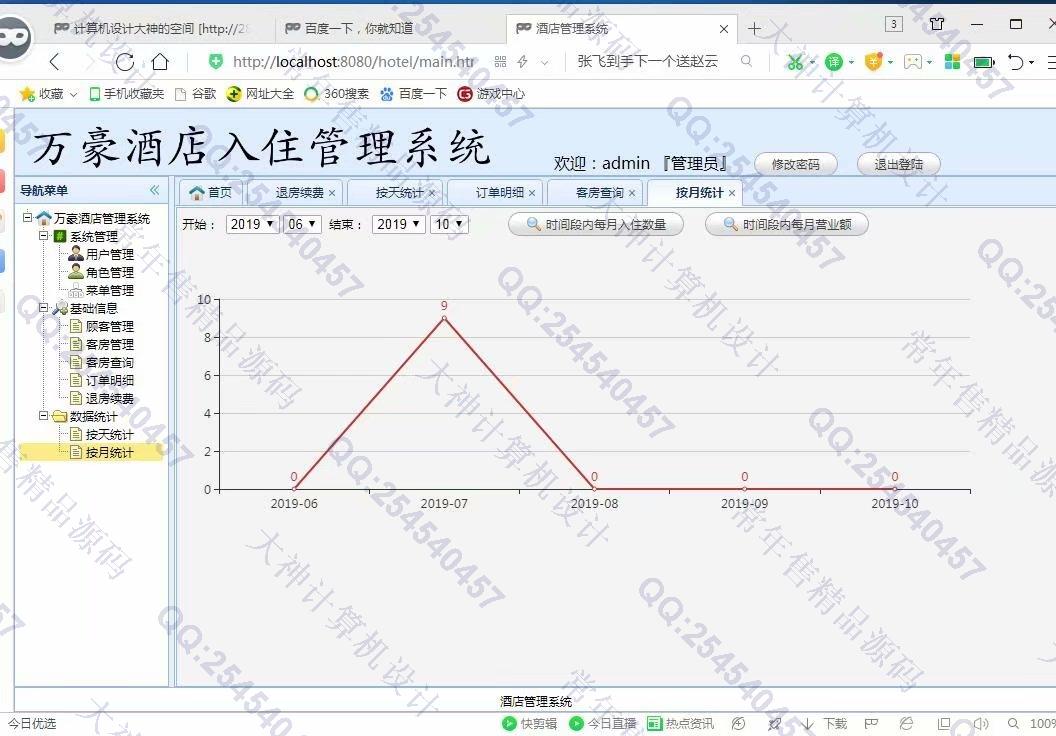Open the 360搜索 bookmark

pyautogui.click(x=337, y=94)
